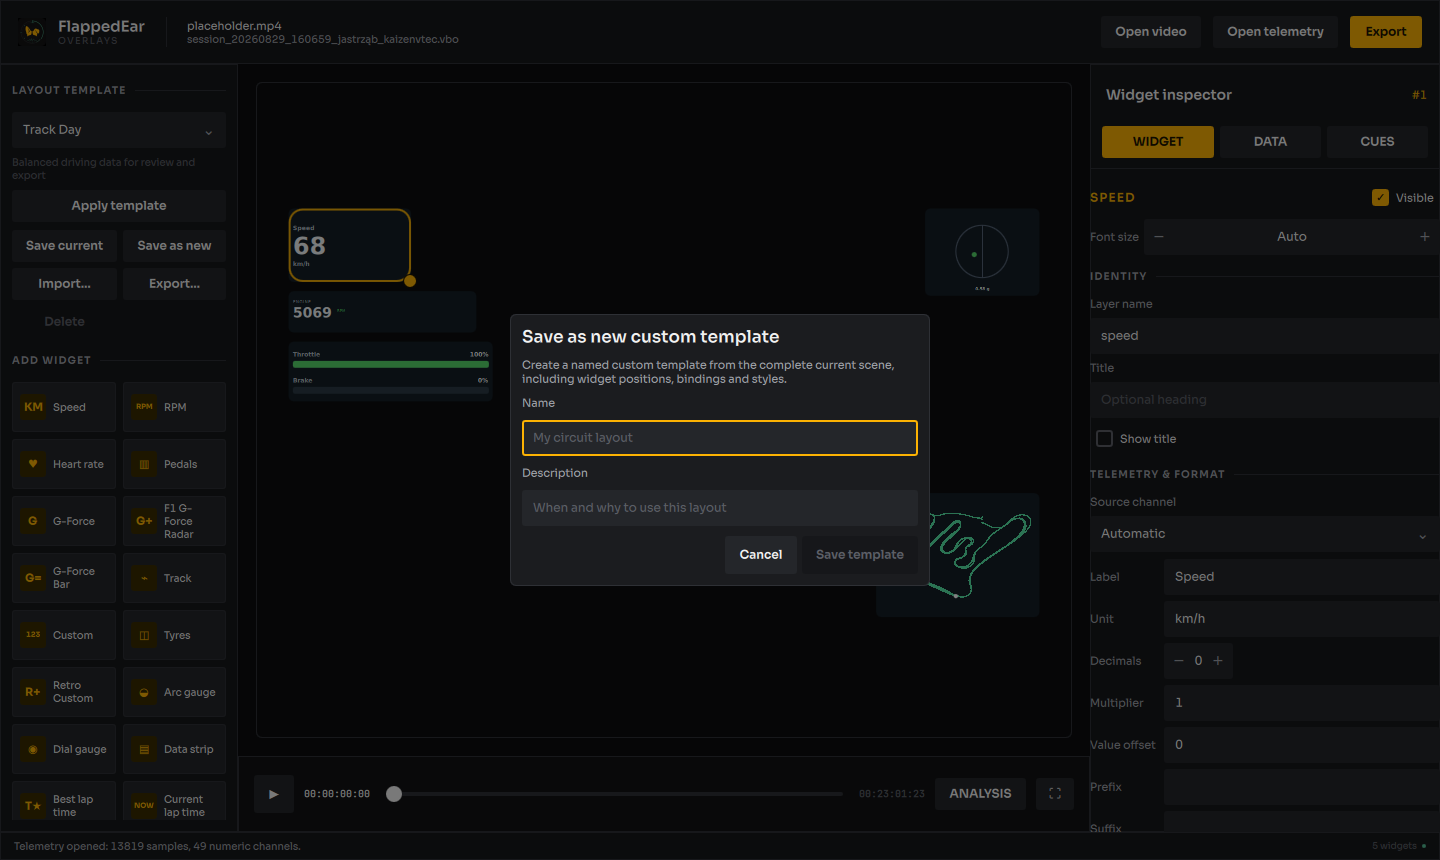This screenshot has height=860, width=1440.
Task: Open the Track Day layout template dropdown
Action: [119, 130]
